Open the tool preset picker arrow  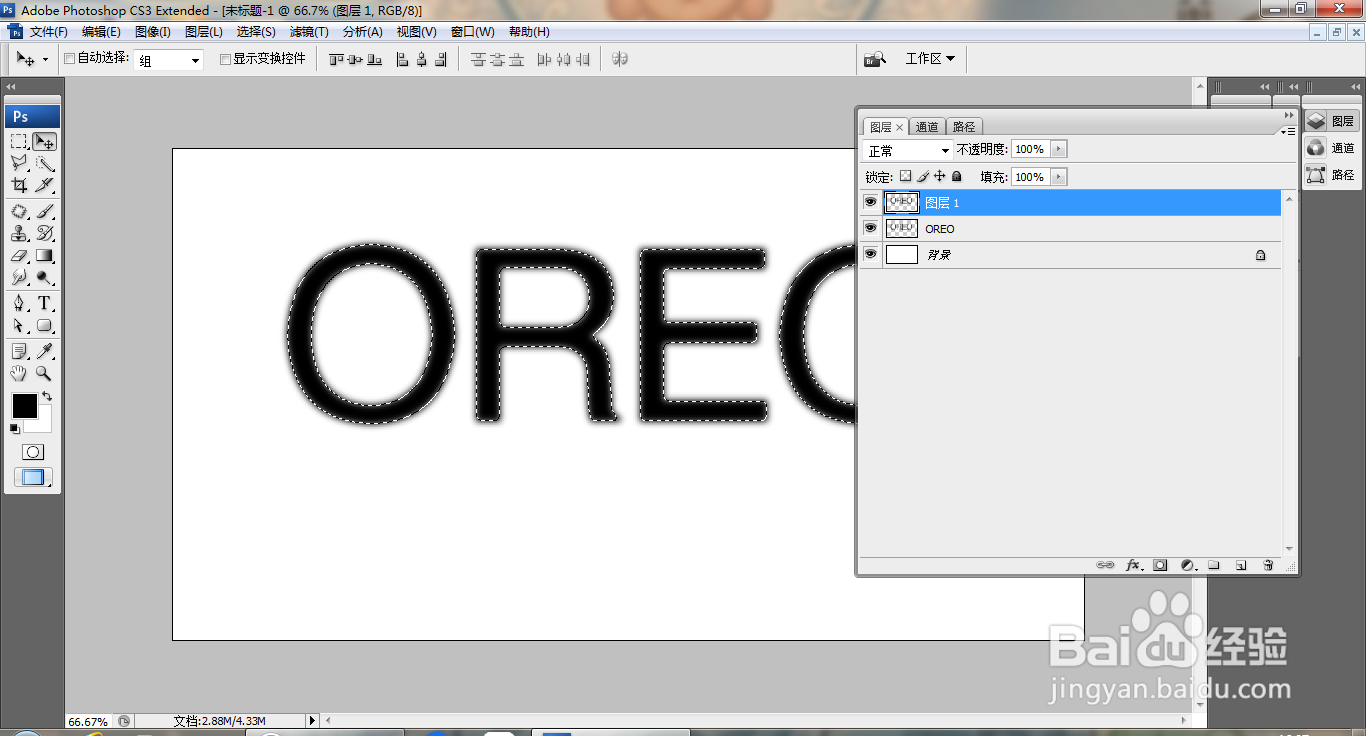45,60
